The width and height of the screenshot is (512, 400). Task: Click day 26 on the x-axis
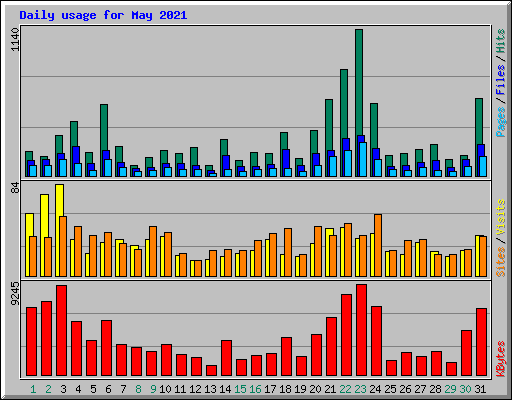point(405,389)
